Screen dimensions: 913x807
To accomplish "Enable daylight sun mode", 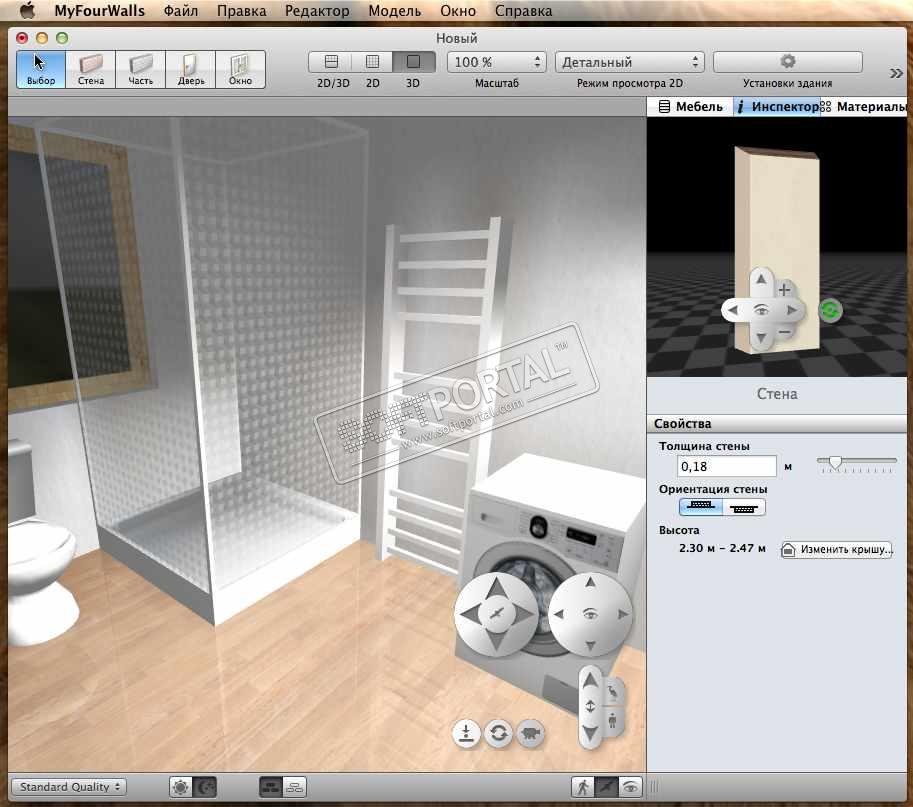I will (181, 787).
